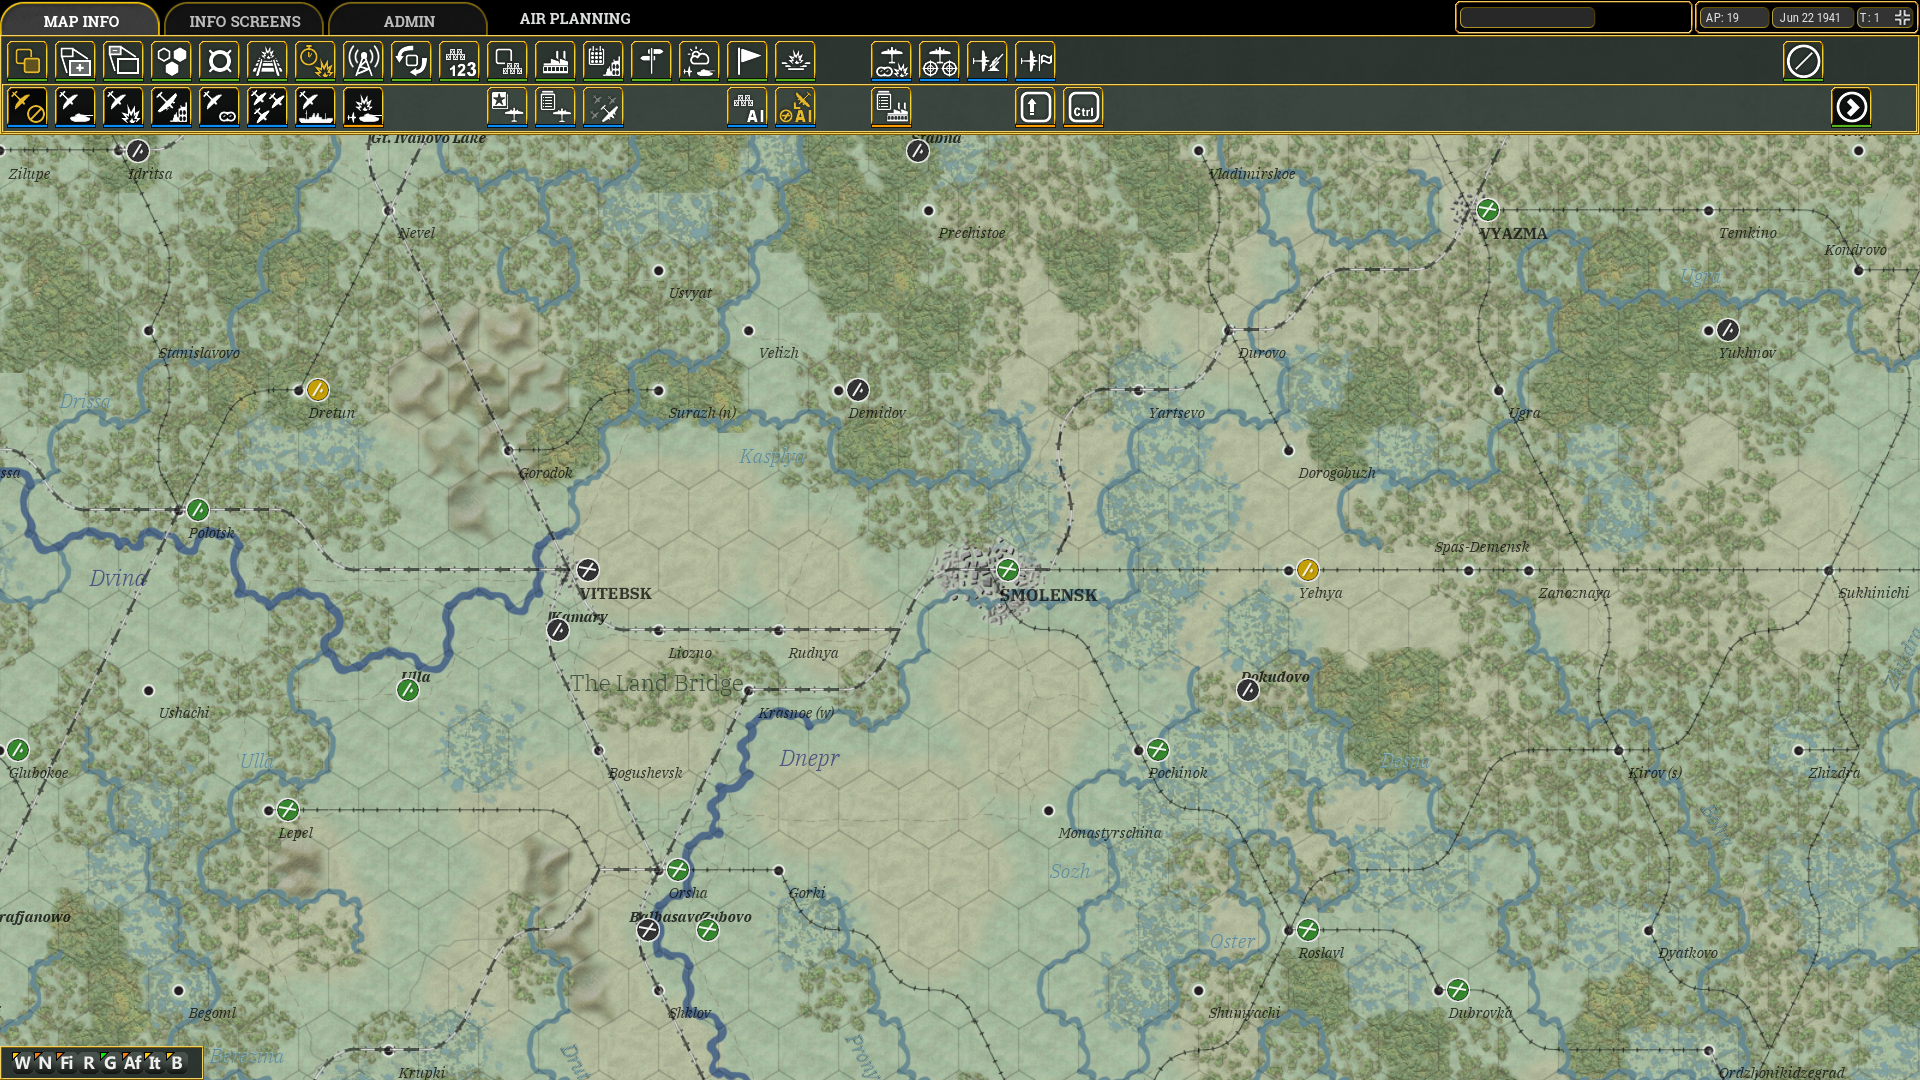1920x1080 pixels.
Task: Select the Smolensk airbase marker
Action: pyautogui.click(x=1008, y=570)
